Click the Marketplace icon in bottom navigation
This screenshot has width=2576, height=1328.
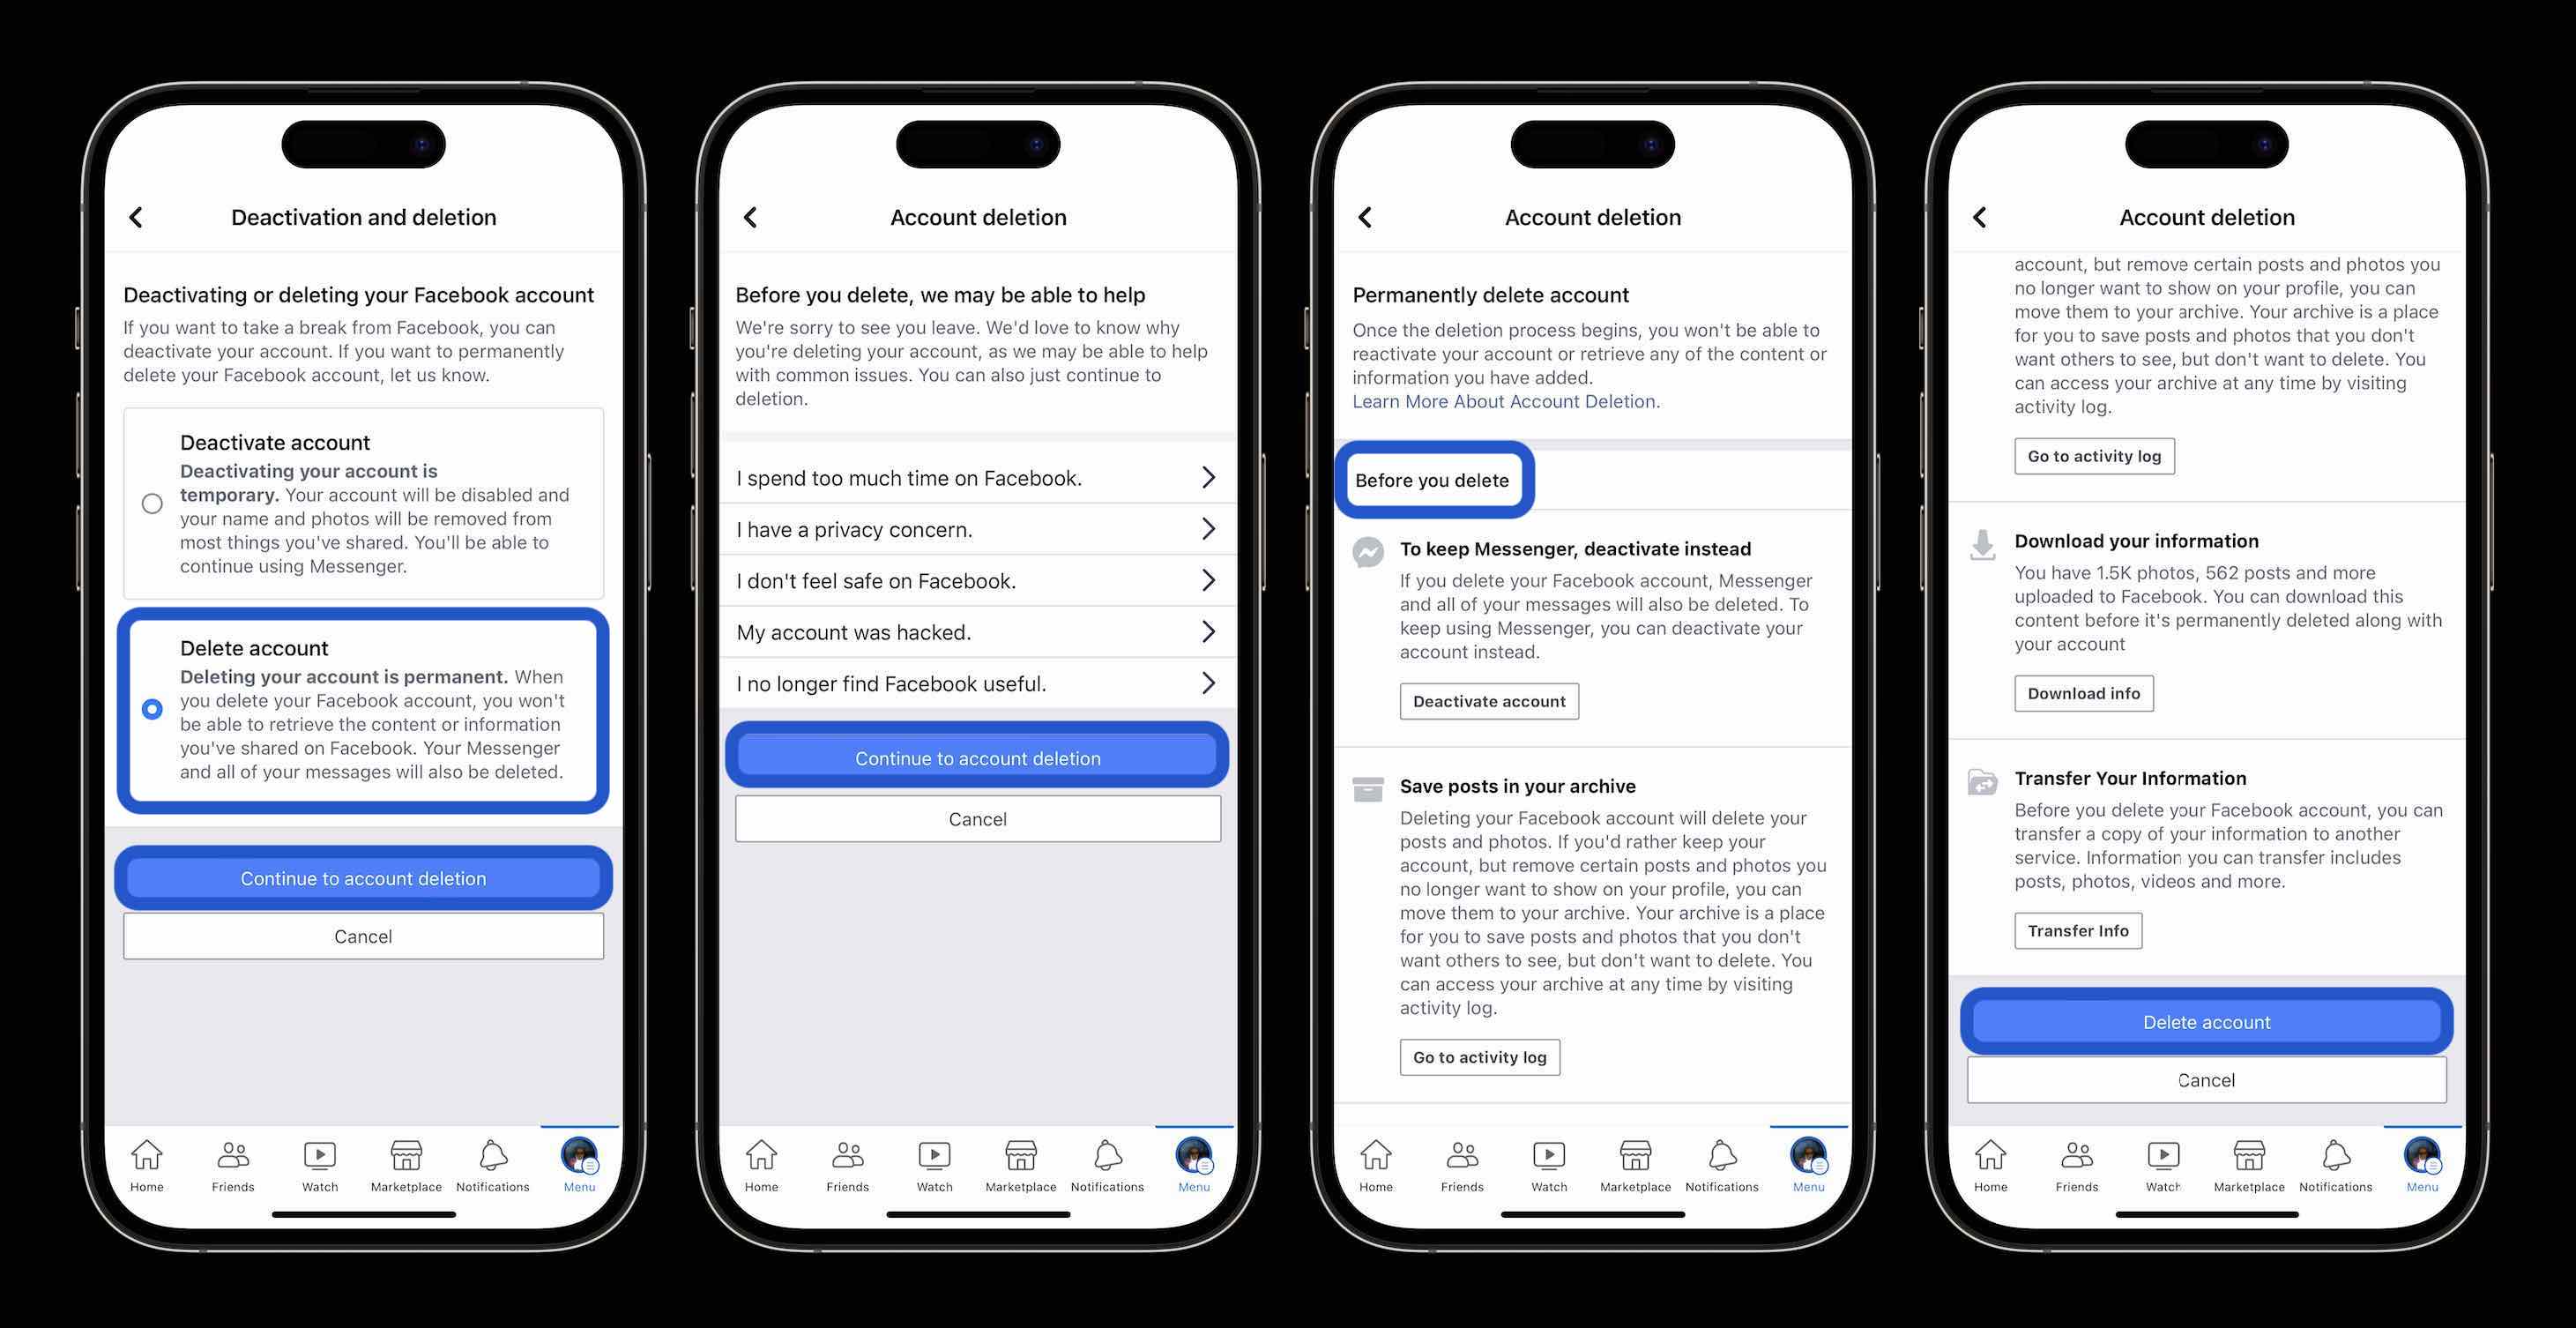(x=405, y=1159)
